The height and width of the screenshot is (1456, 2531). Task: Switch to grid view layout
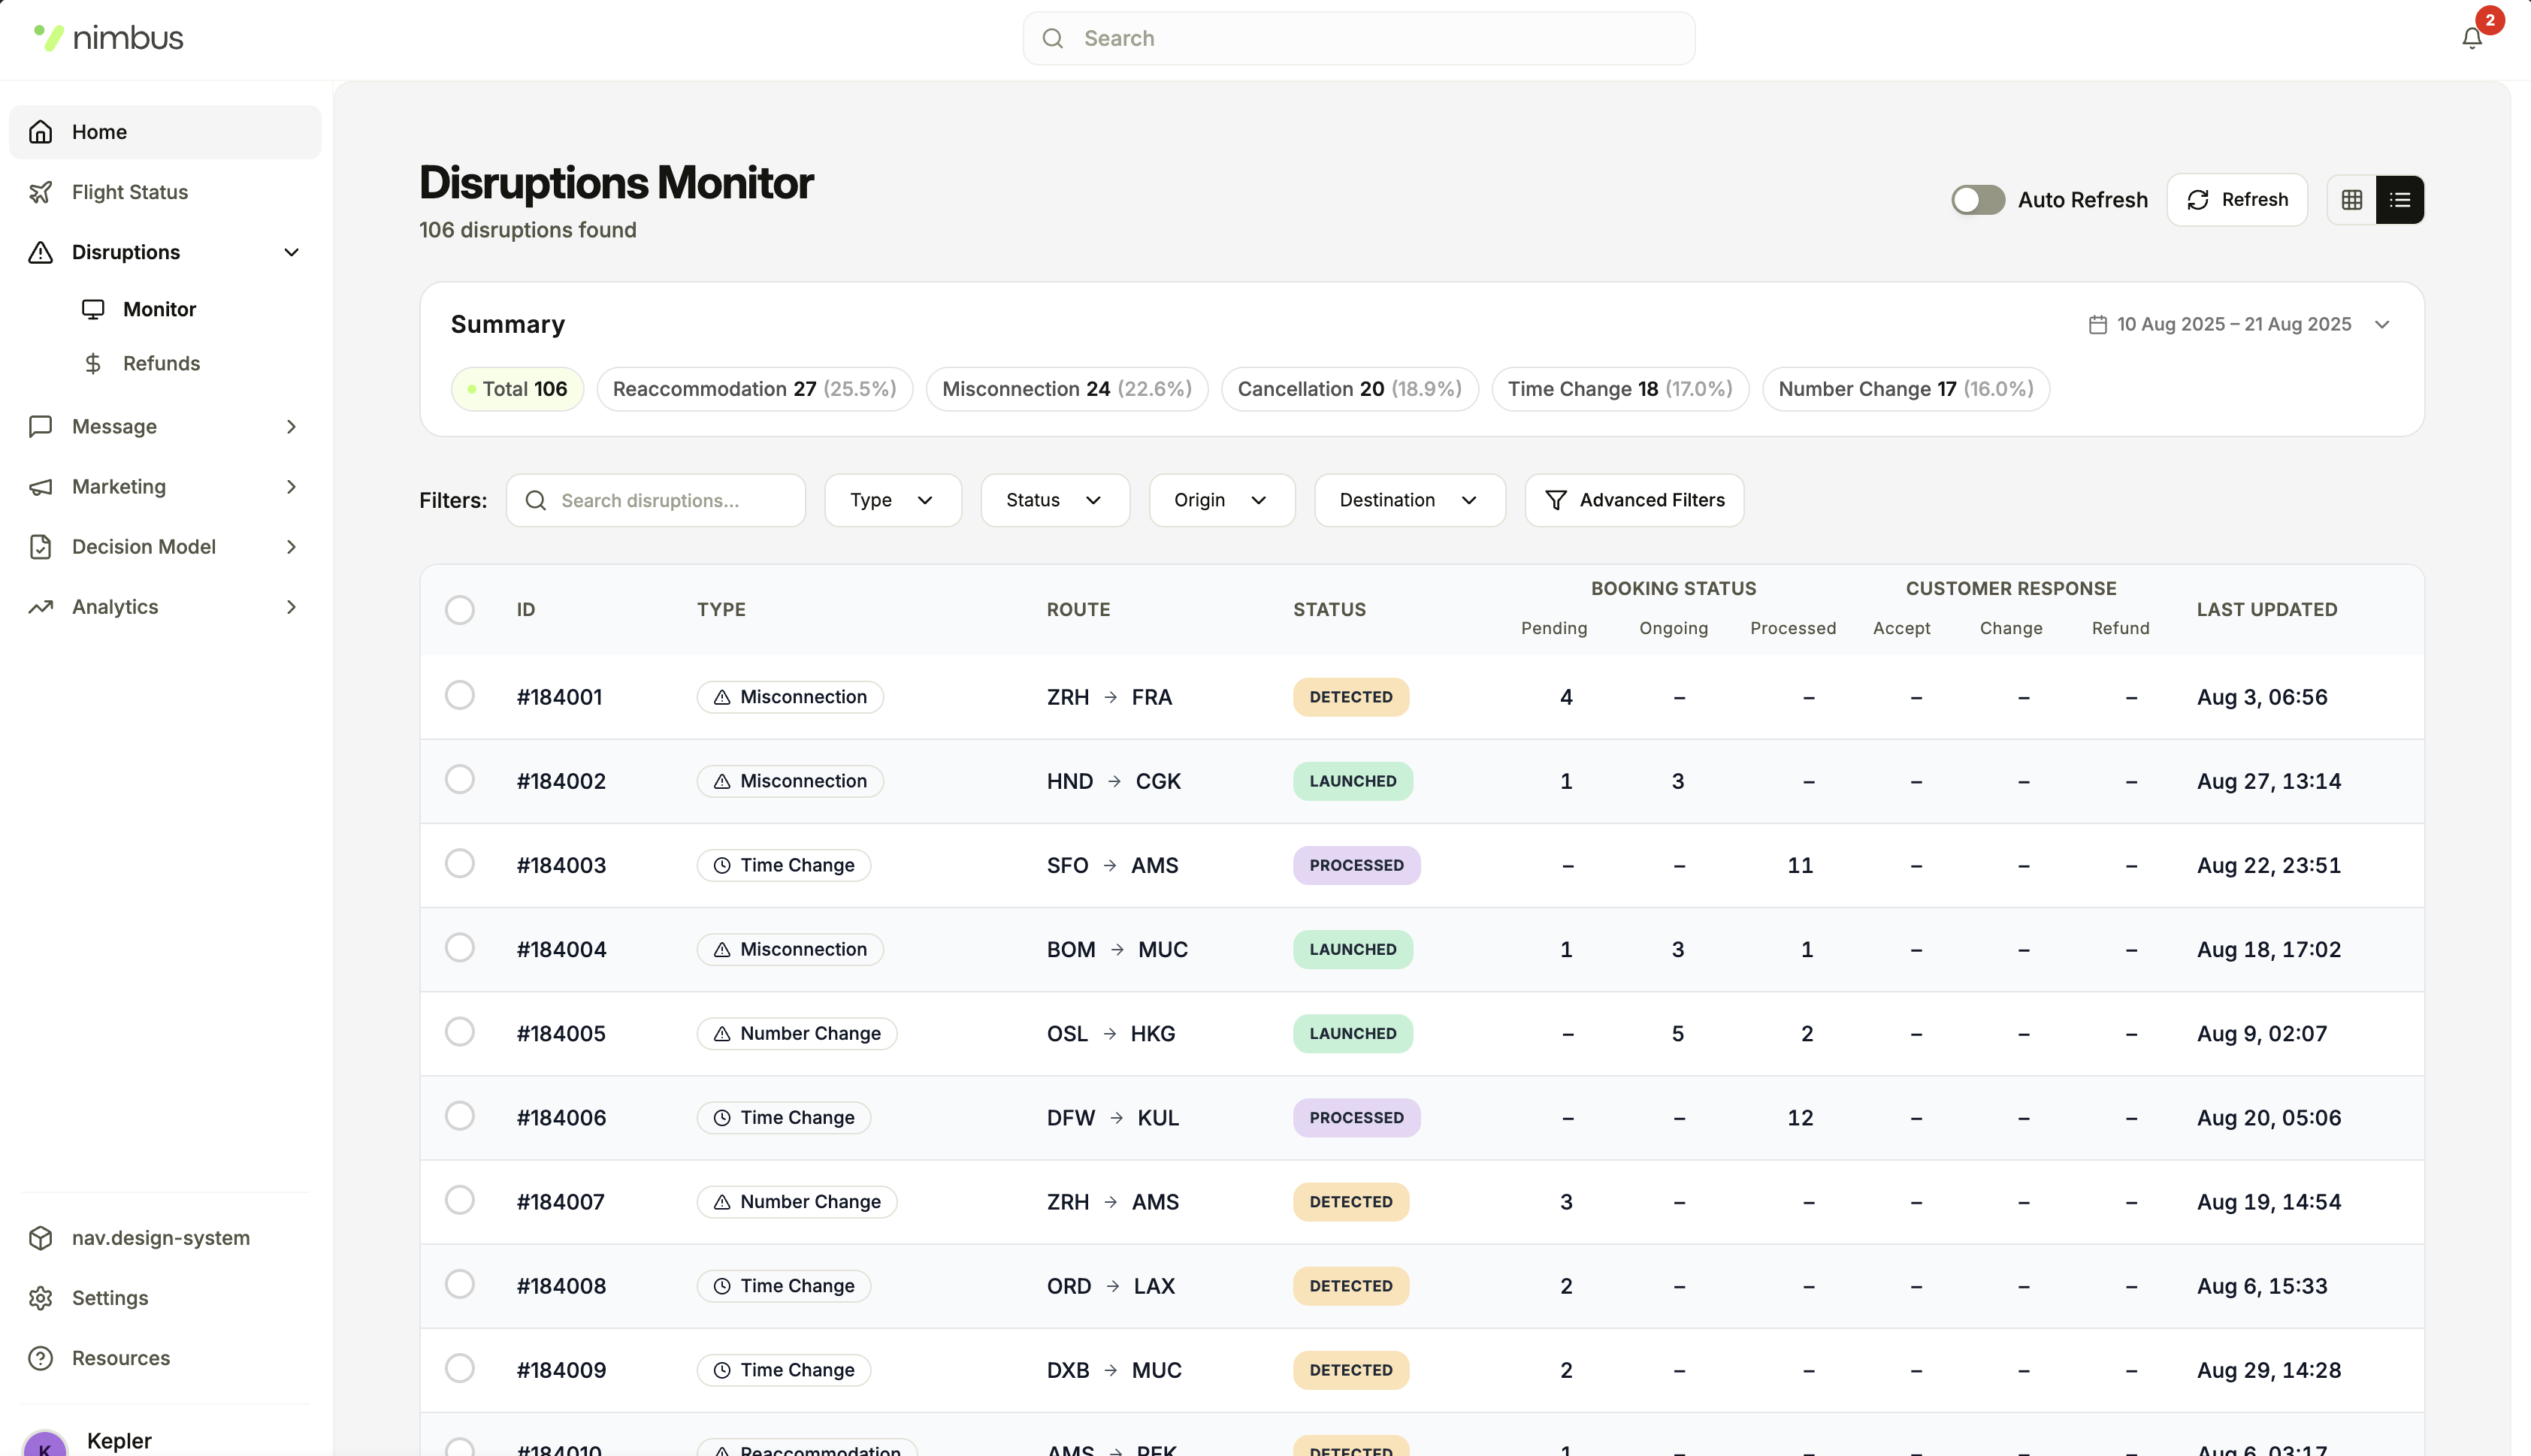(x=2351, y=199)
